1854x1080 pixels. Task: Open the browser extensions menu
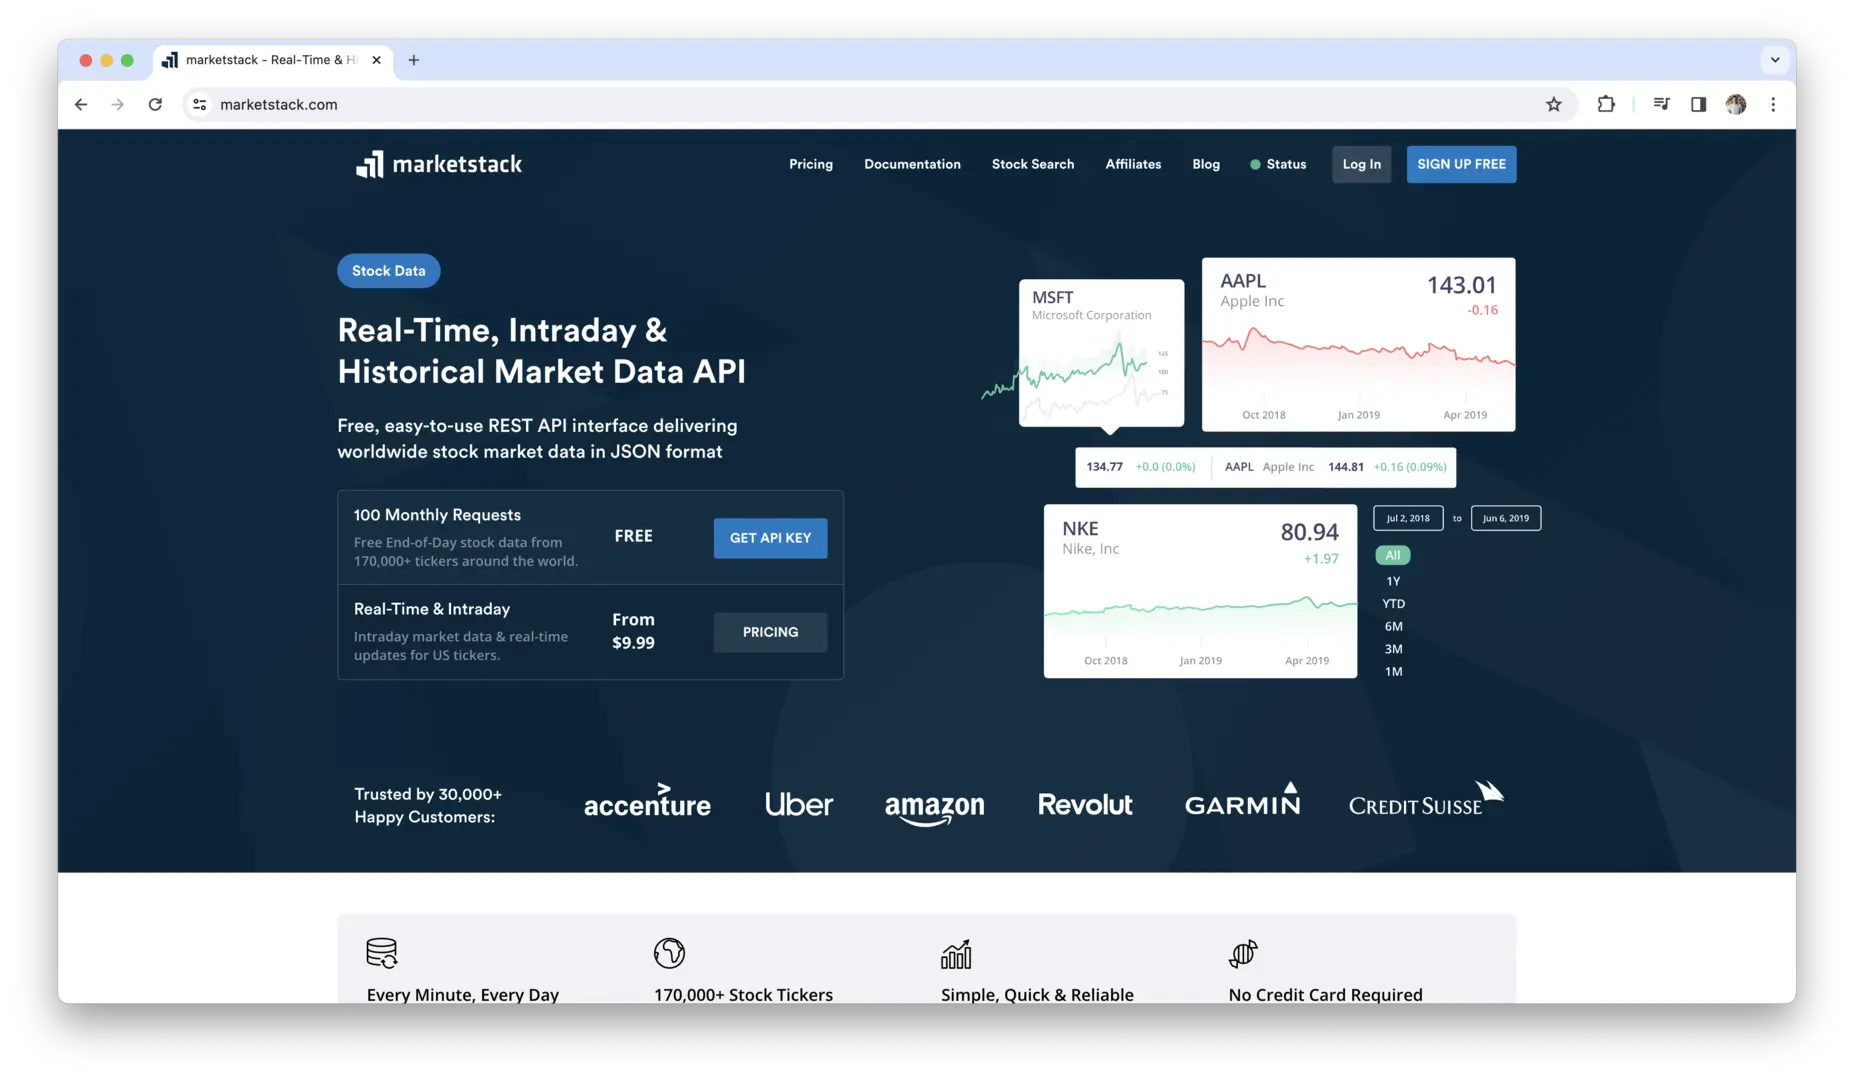click(x=1606, y=104)
